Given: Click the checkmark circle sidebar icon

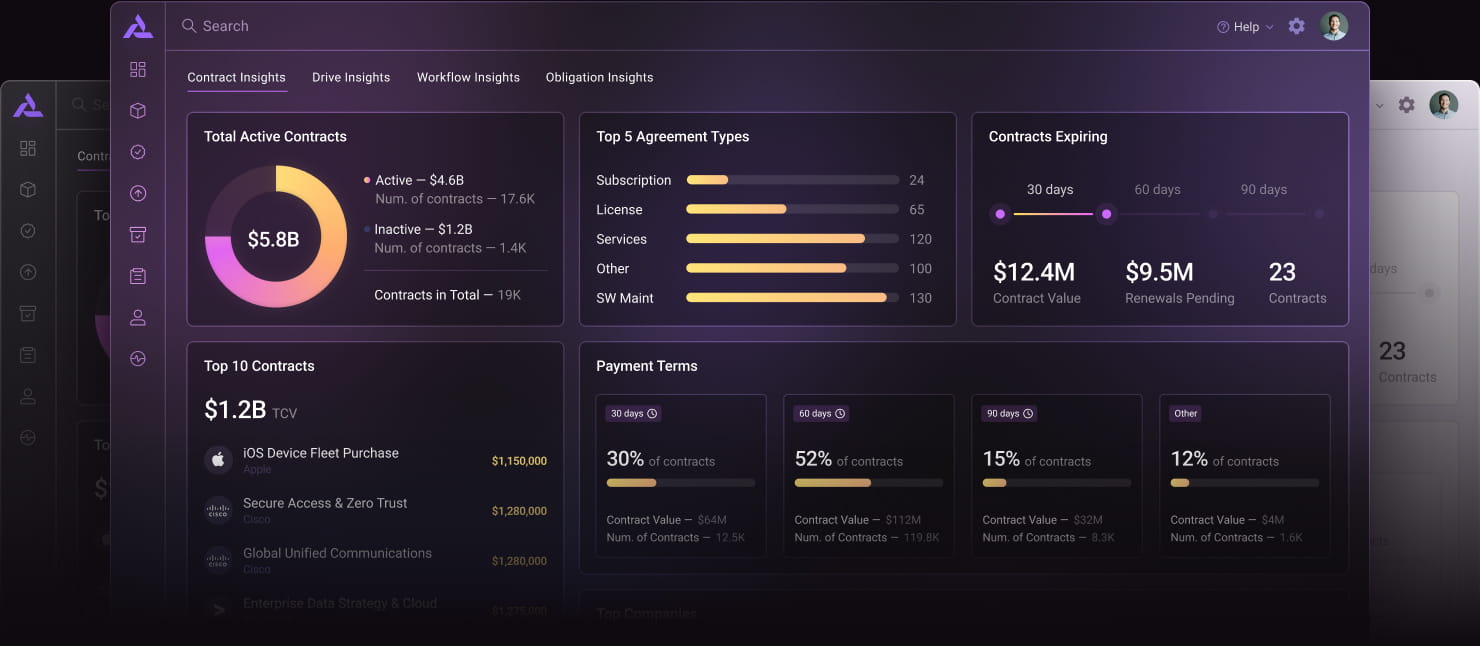Looking at the screenshot, I should (x=138, y=152).
